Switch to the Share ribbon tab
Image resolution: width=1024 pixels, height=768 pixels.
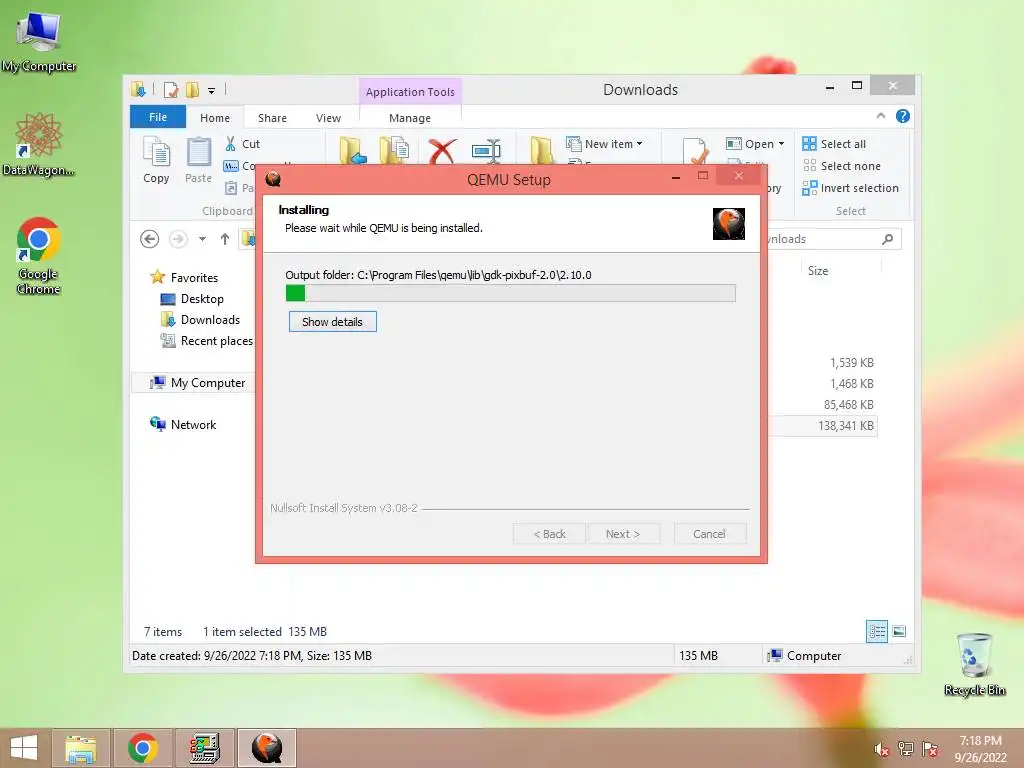(x=272, y=118)
